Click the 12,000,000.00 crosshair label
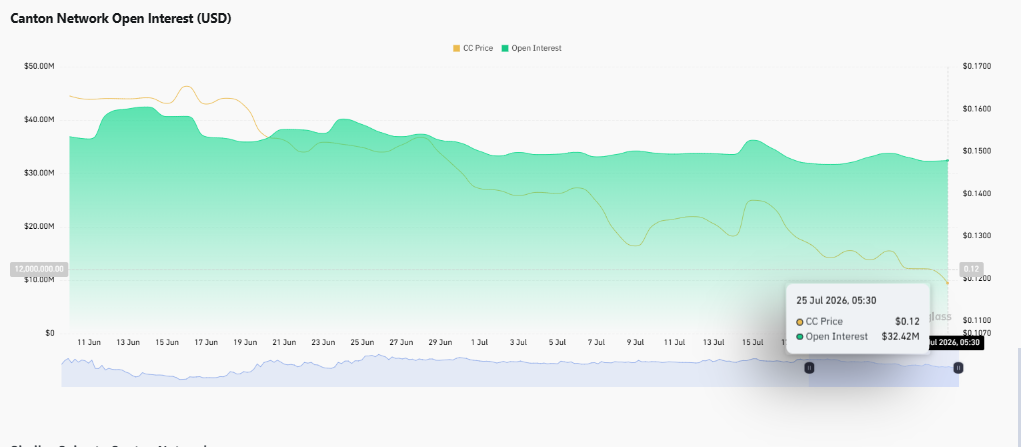 click(38, 269)
